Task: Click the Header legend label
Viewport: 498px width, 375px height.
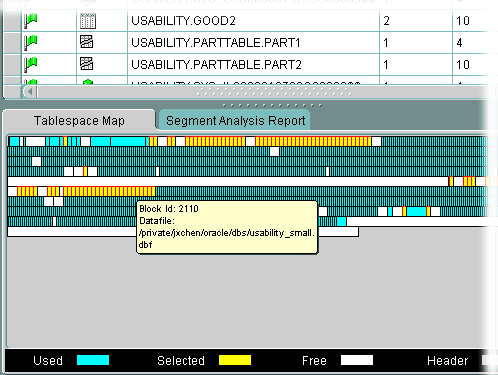Action: (448, 360)
